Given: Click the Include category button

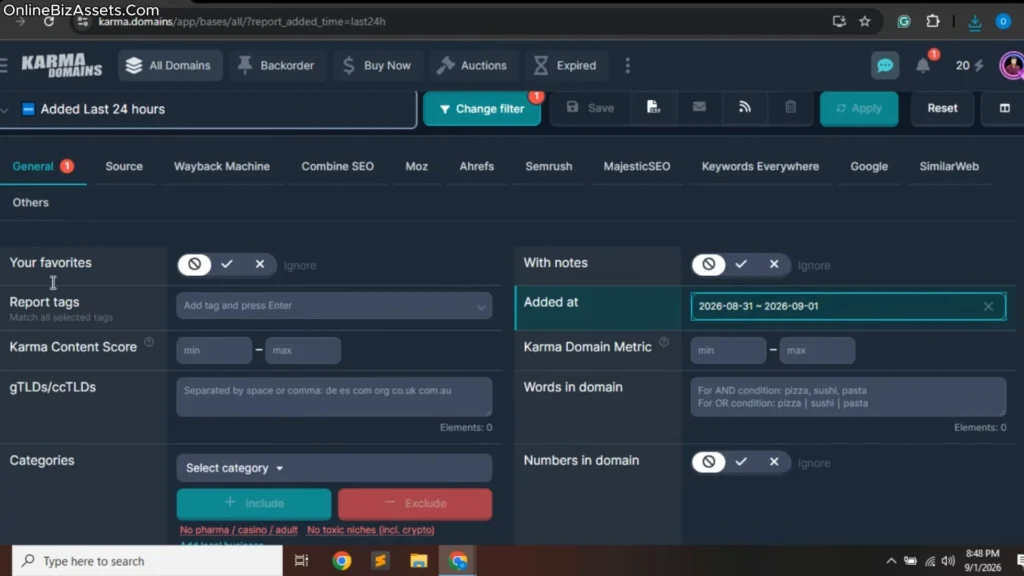Looking at the screenshot, I should point(253,504).
